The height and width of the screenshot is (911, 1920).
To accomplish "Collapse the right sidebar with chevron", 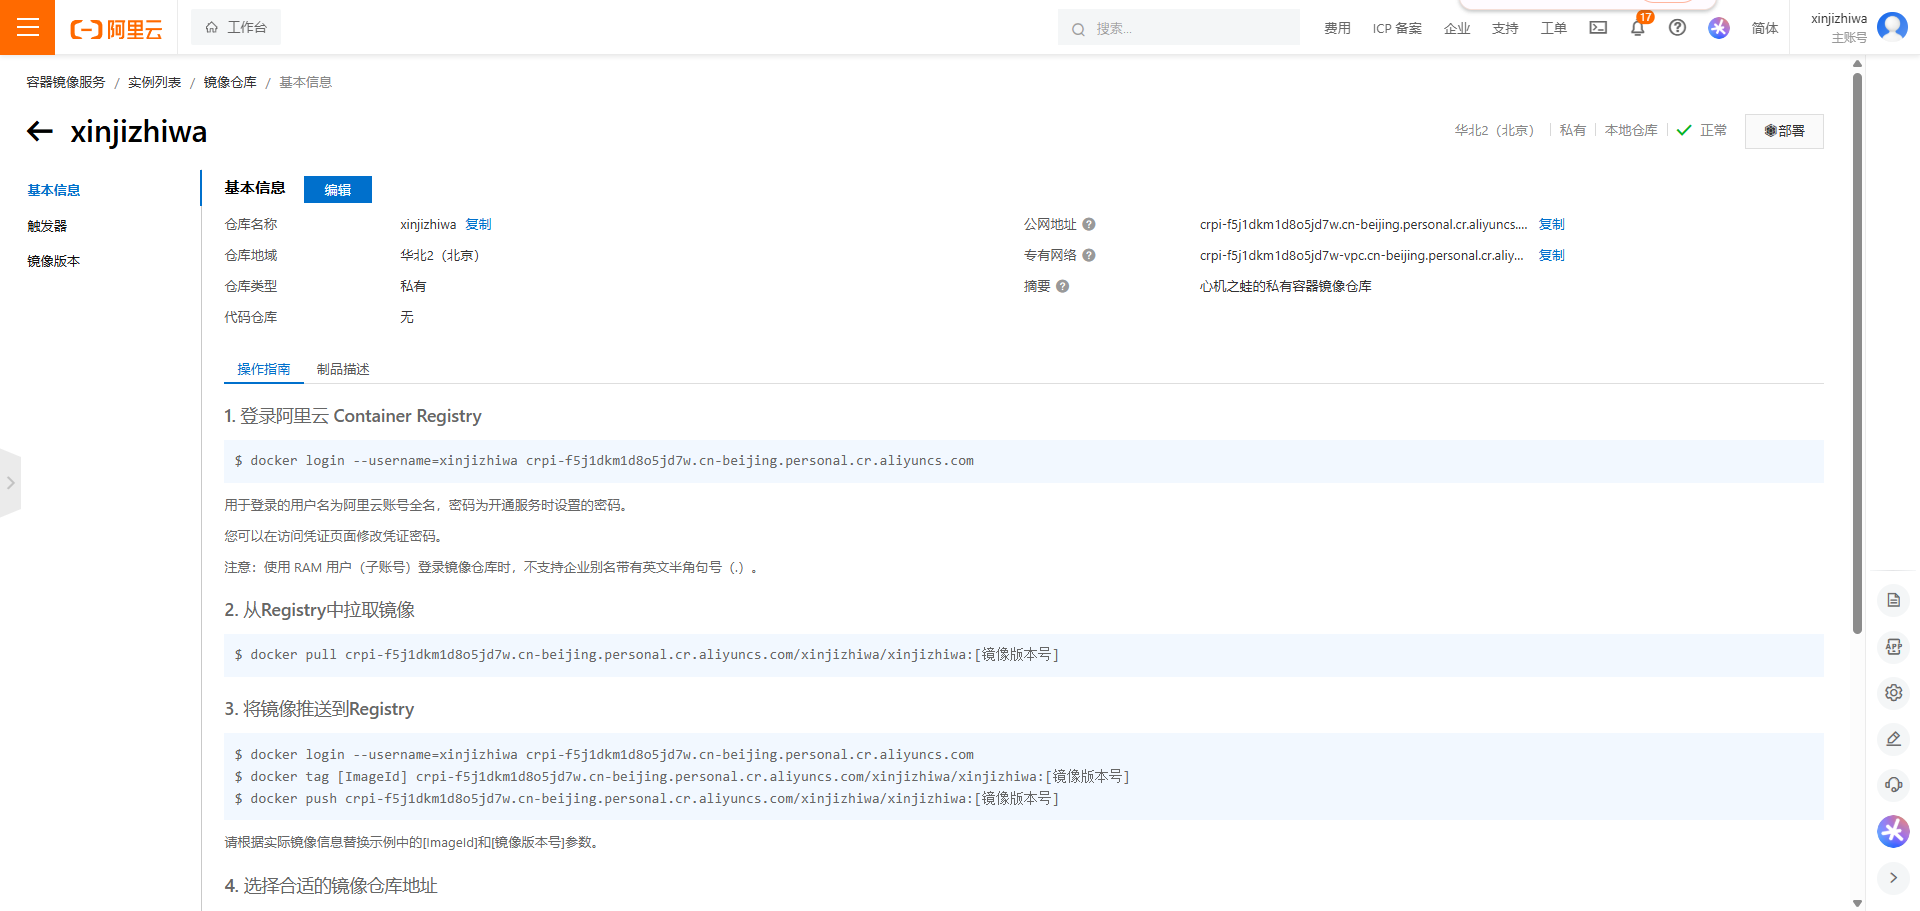I will tap(1893, 877).
